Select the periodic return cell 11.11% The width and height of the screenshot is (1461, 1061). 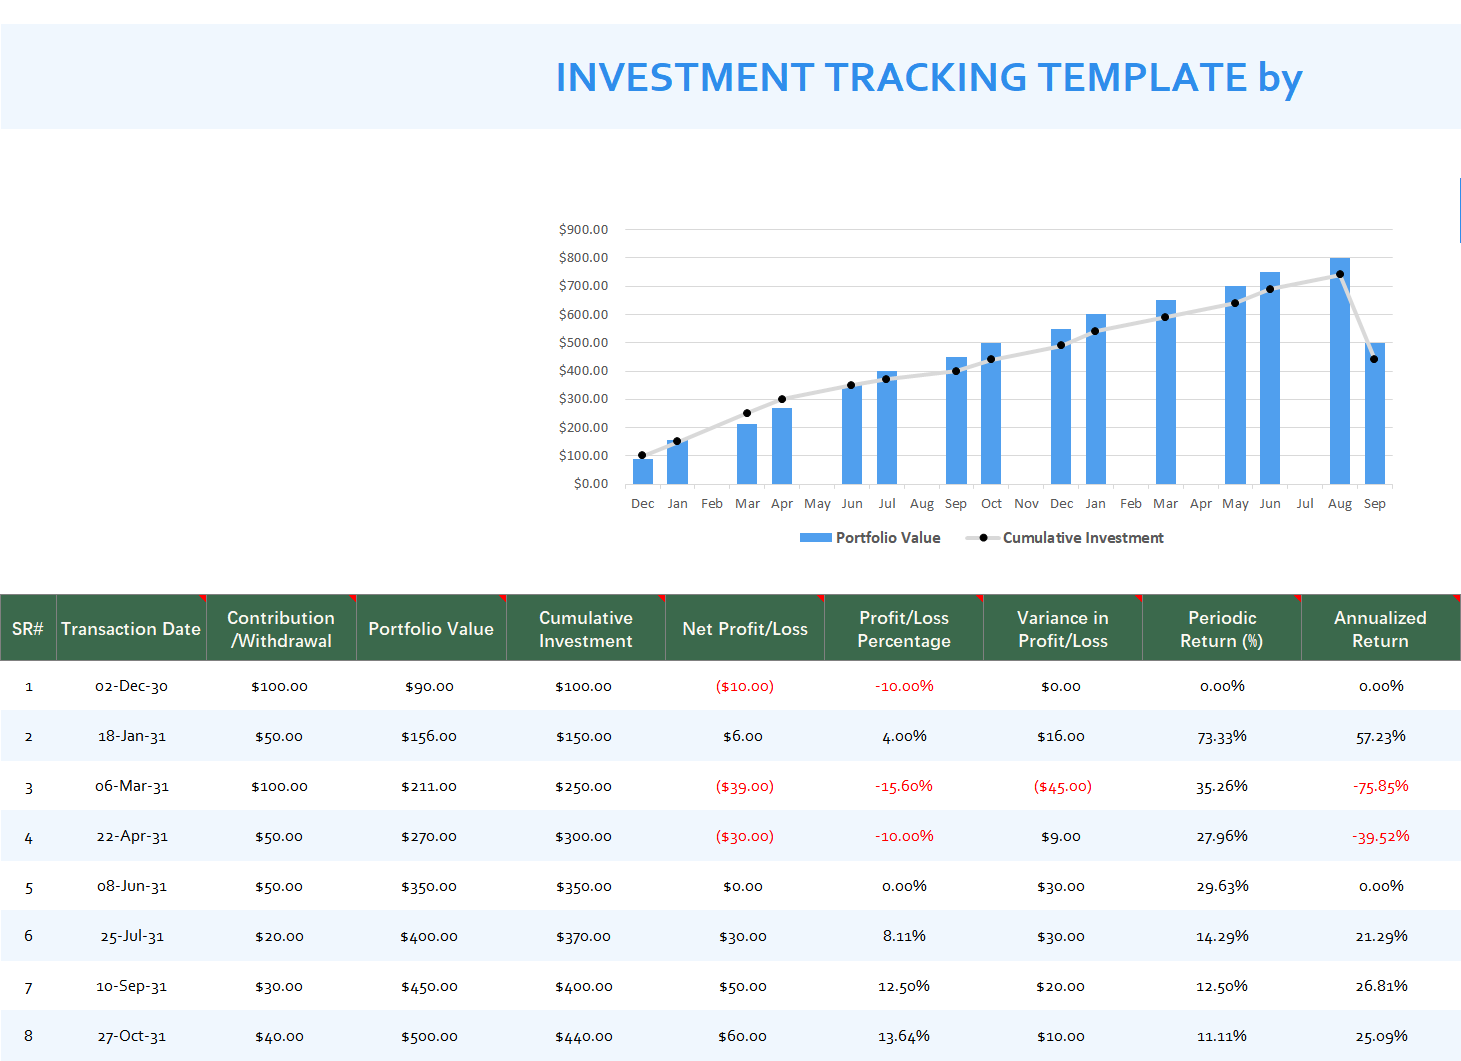tap(1222, 1036)
